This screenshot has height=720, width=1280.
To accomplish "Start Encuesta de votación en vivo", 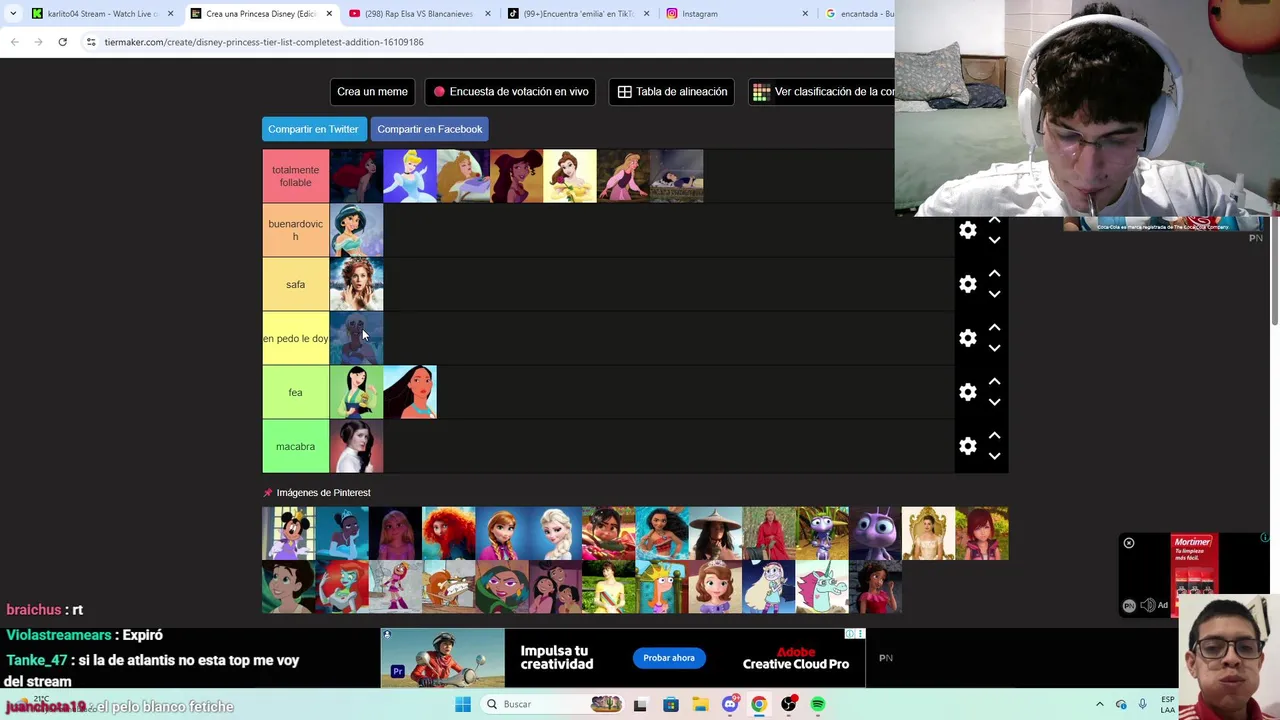I will coord(510,91).
